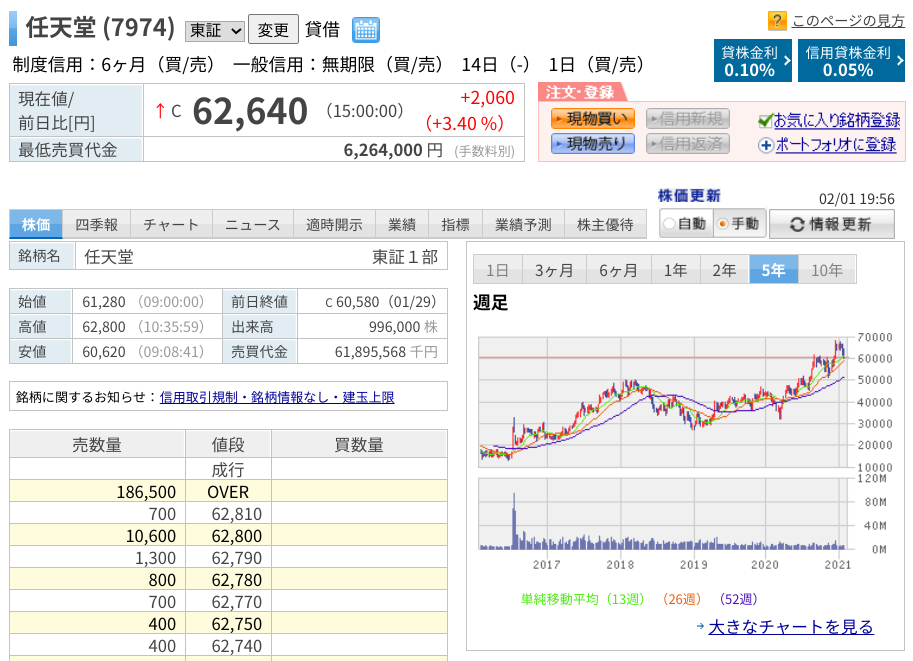Click the 62,750 price in the order book
The width and height of the screenshot is (913, 661).
pos(237,624)
